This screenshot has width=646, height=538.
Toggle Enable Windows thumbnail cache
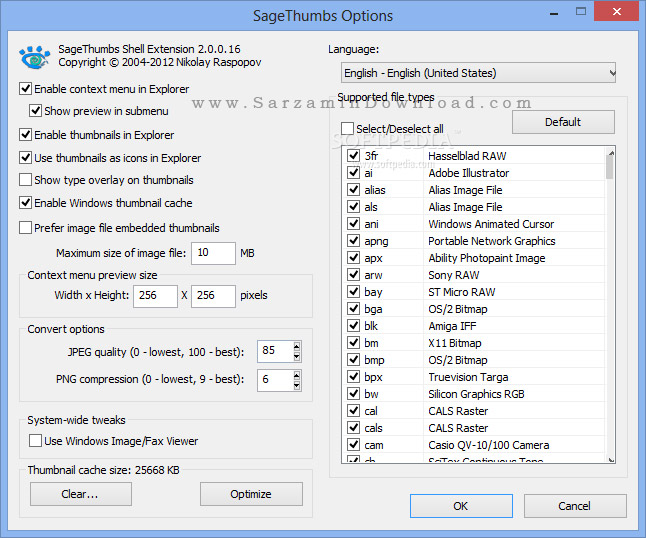click(26, 203)
